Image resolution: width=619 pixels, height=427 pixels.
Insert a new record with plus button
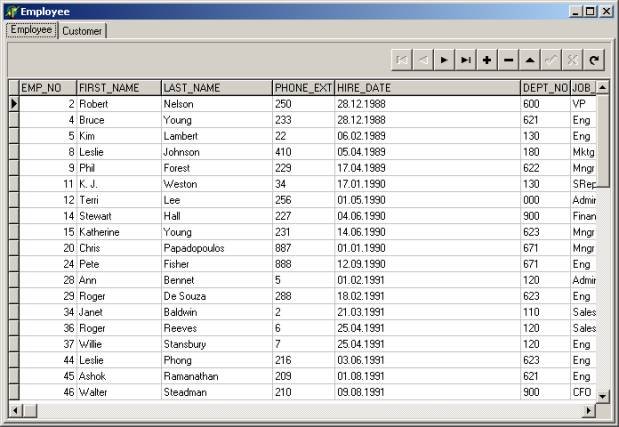[487, 60]
